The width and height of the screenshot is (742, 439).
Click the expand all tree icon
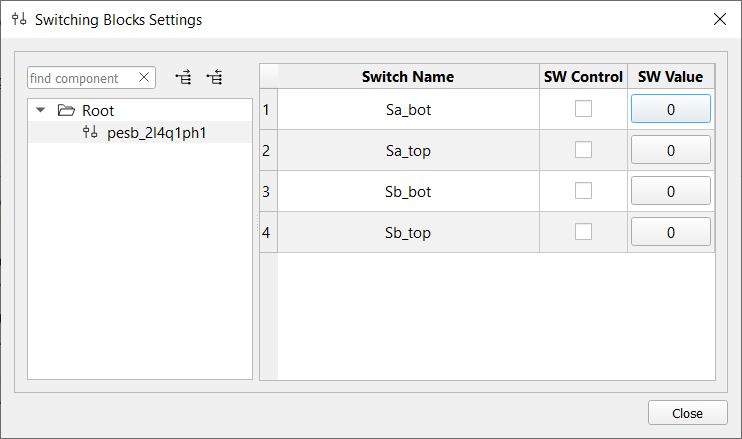pos(183,78)
